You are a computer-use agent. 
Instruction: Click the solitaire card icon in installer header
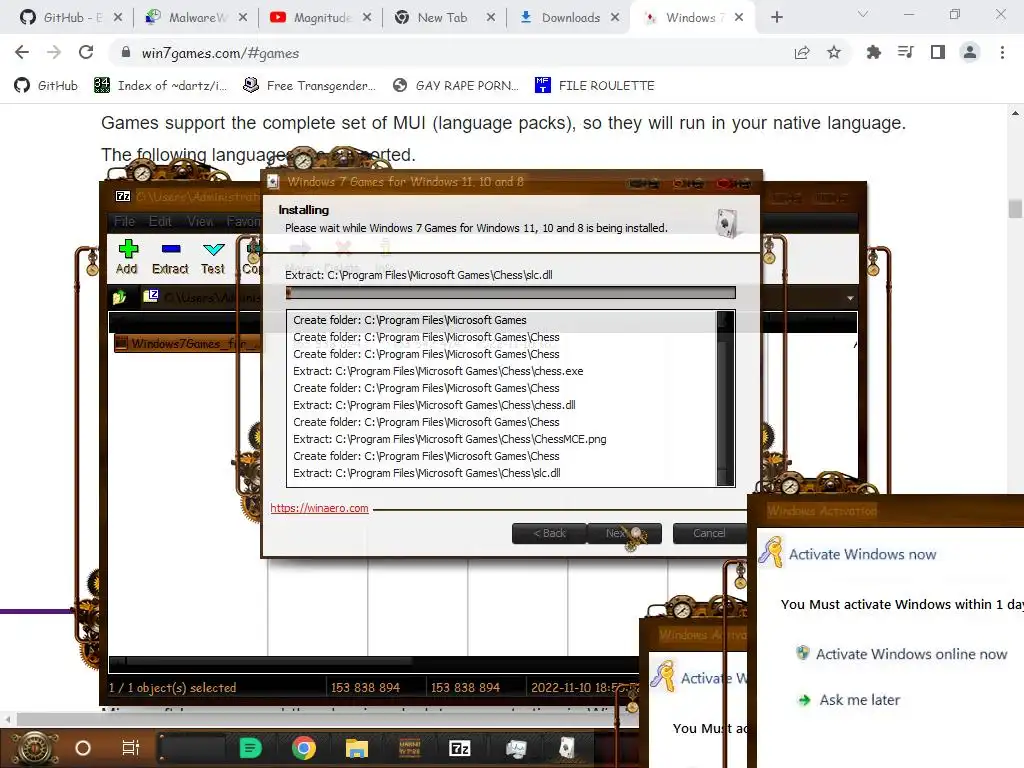727,223
